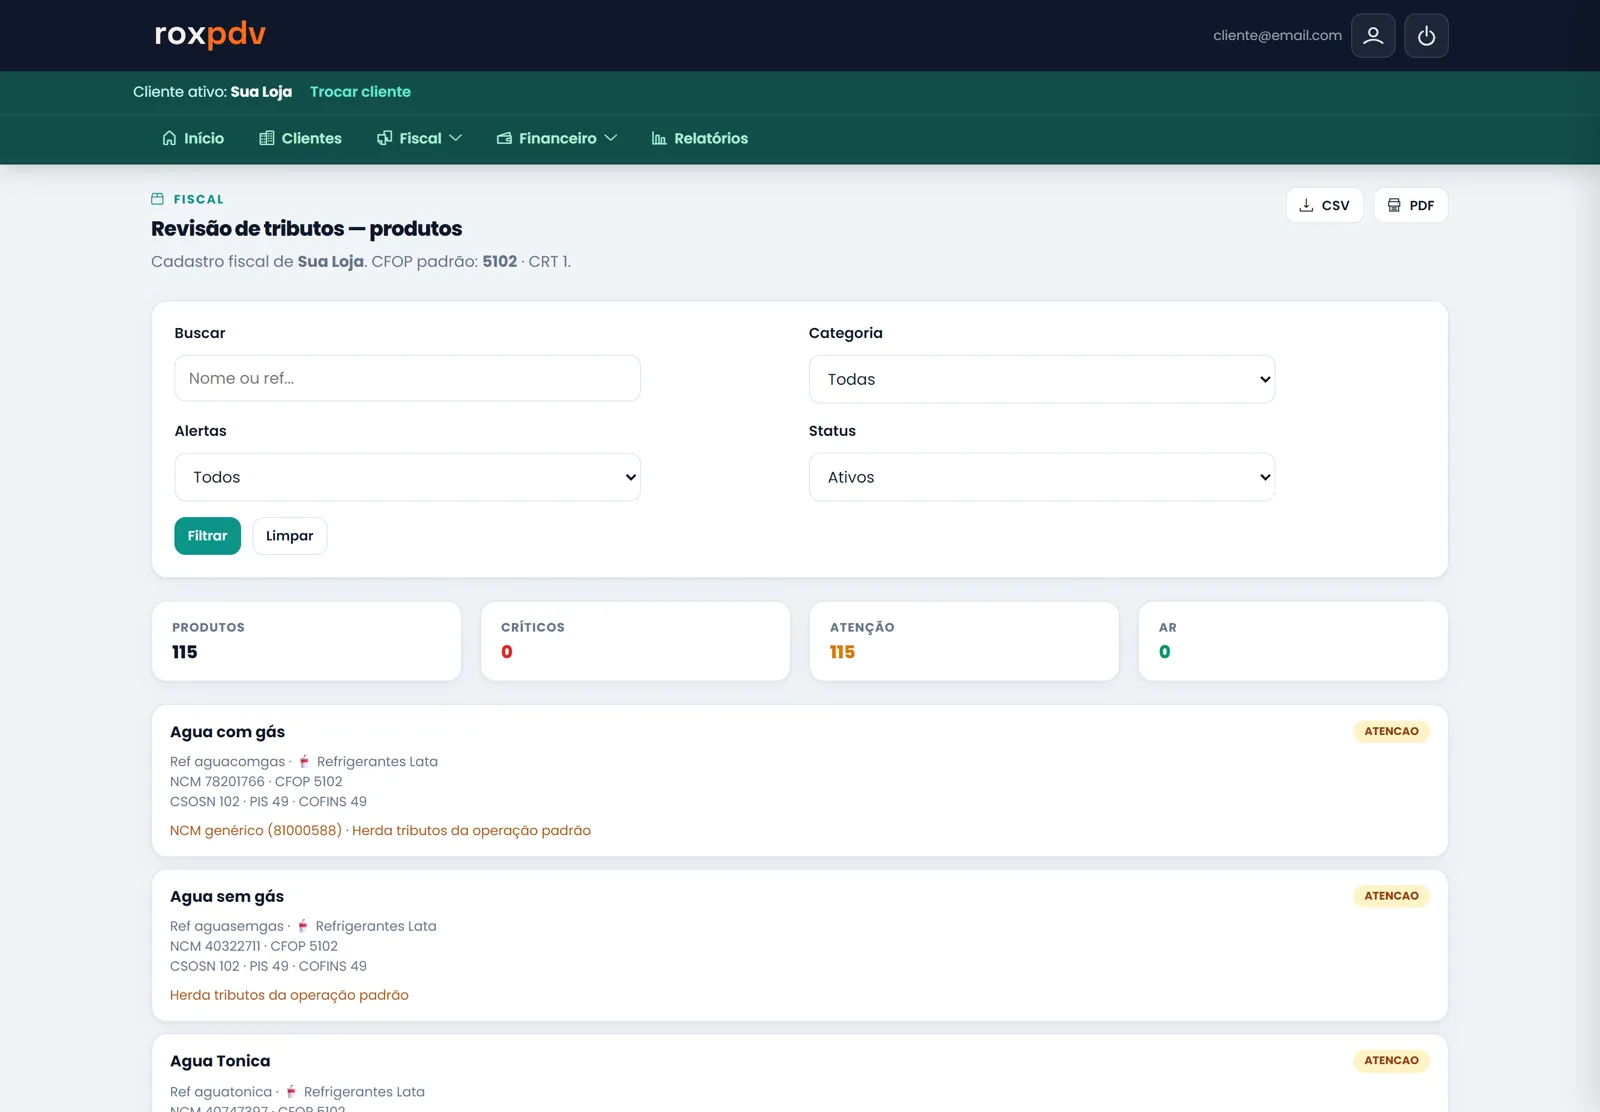The height and width of the screenshot is (1112, 1600).
Task: Expand the Financeiro menu chevron
Action: pos(611,138)
